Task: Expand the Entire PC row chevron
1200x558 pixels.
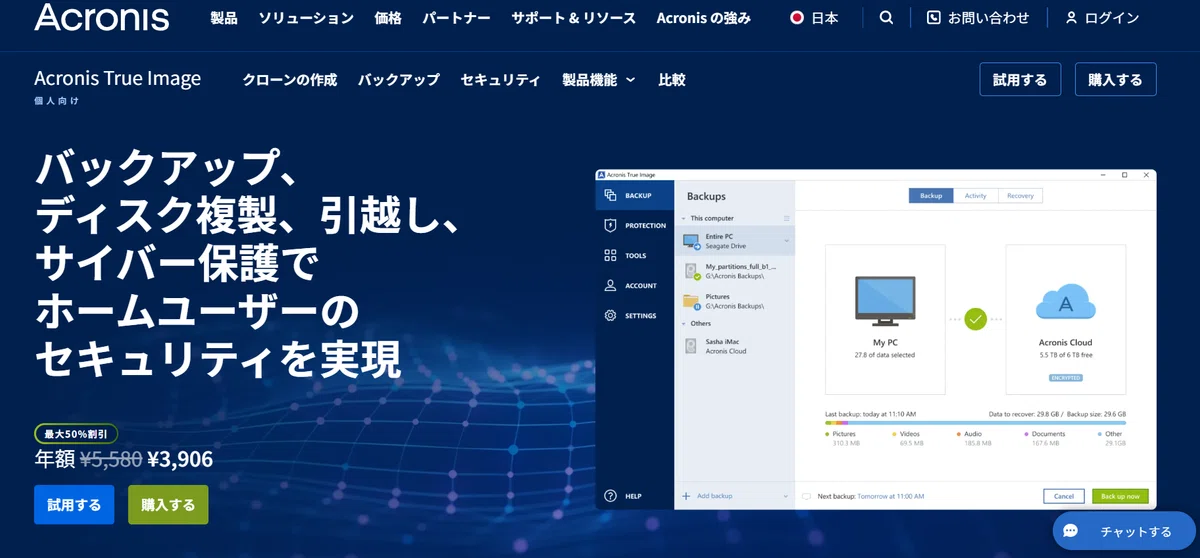Action: (787, 240)
